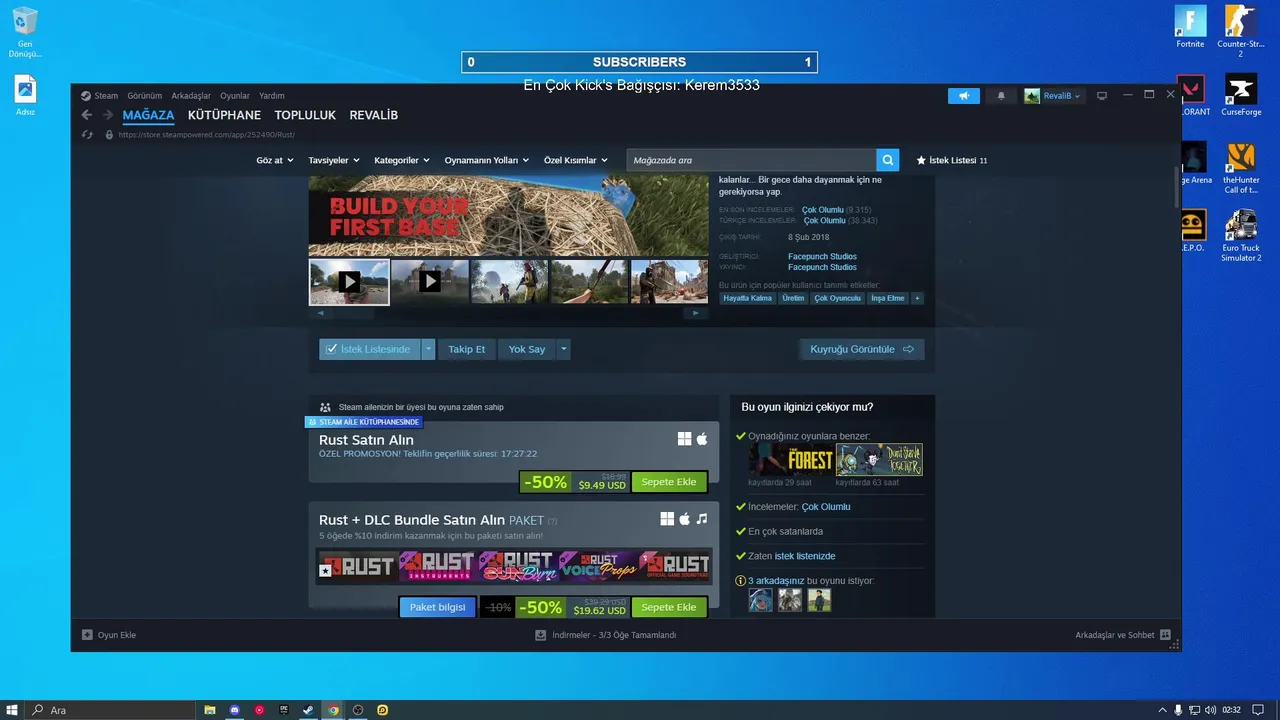Click the media strip scrollbar track
Screen dimensions: 1280x720
508,313
